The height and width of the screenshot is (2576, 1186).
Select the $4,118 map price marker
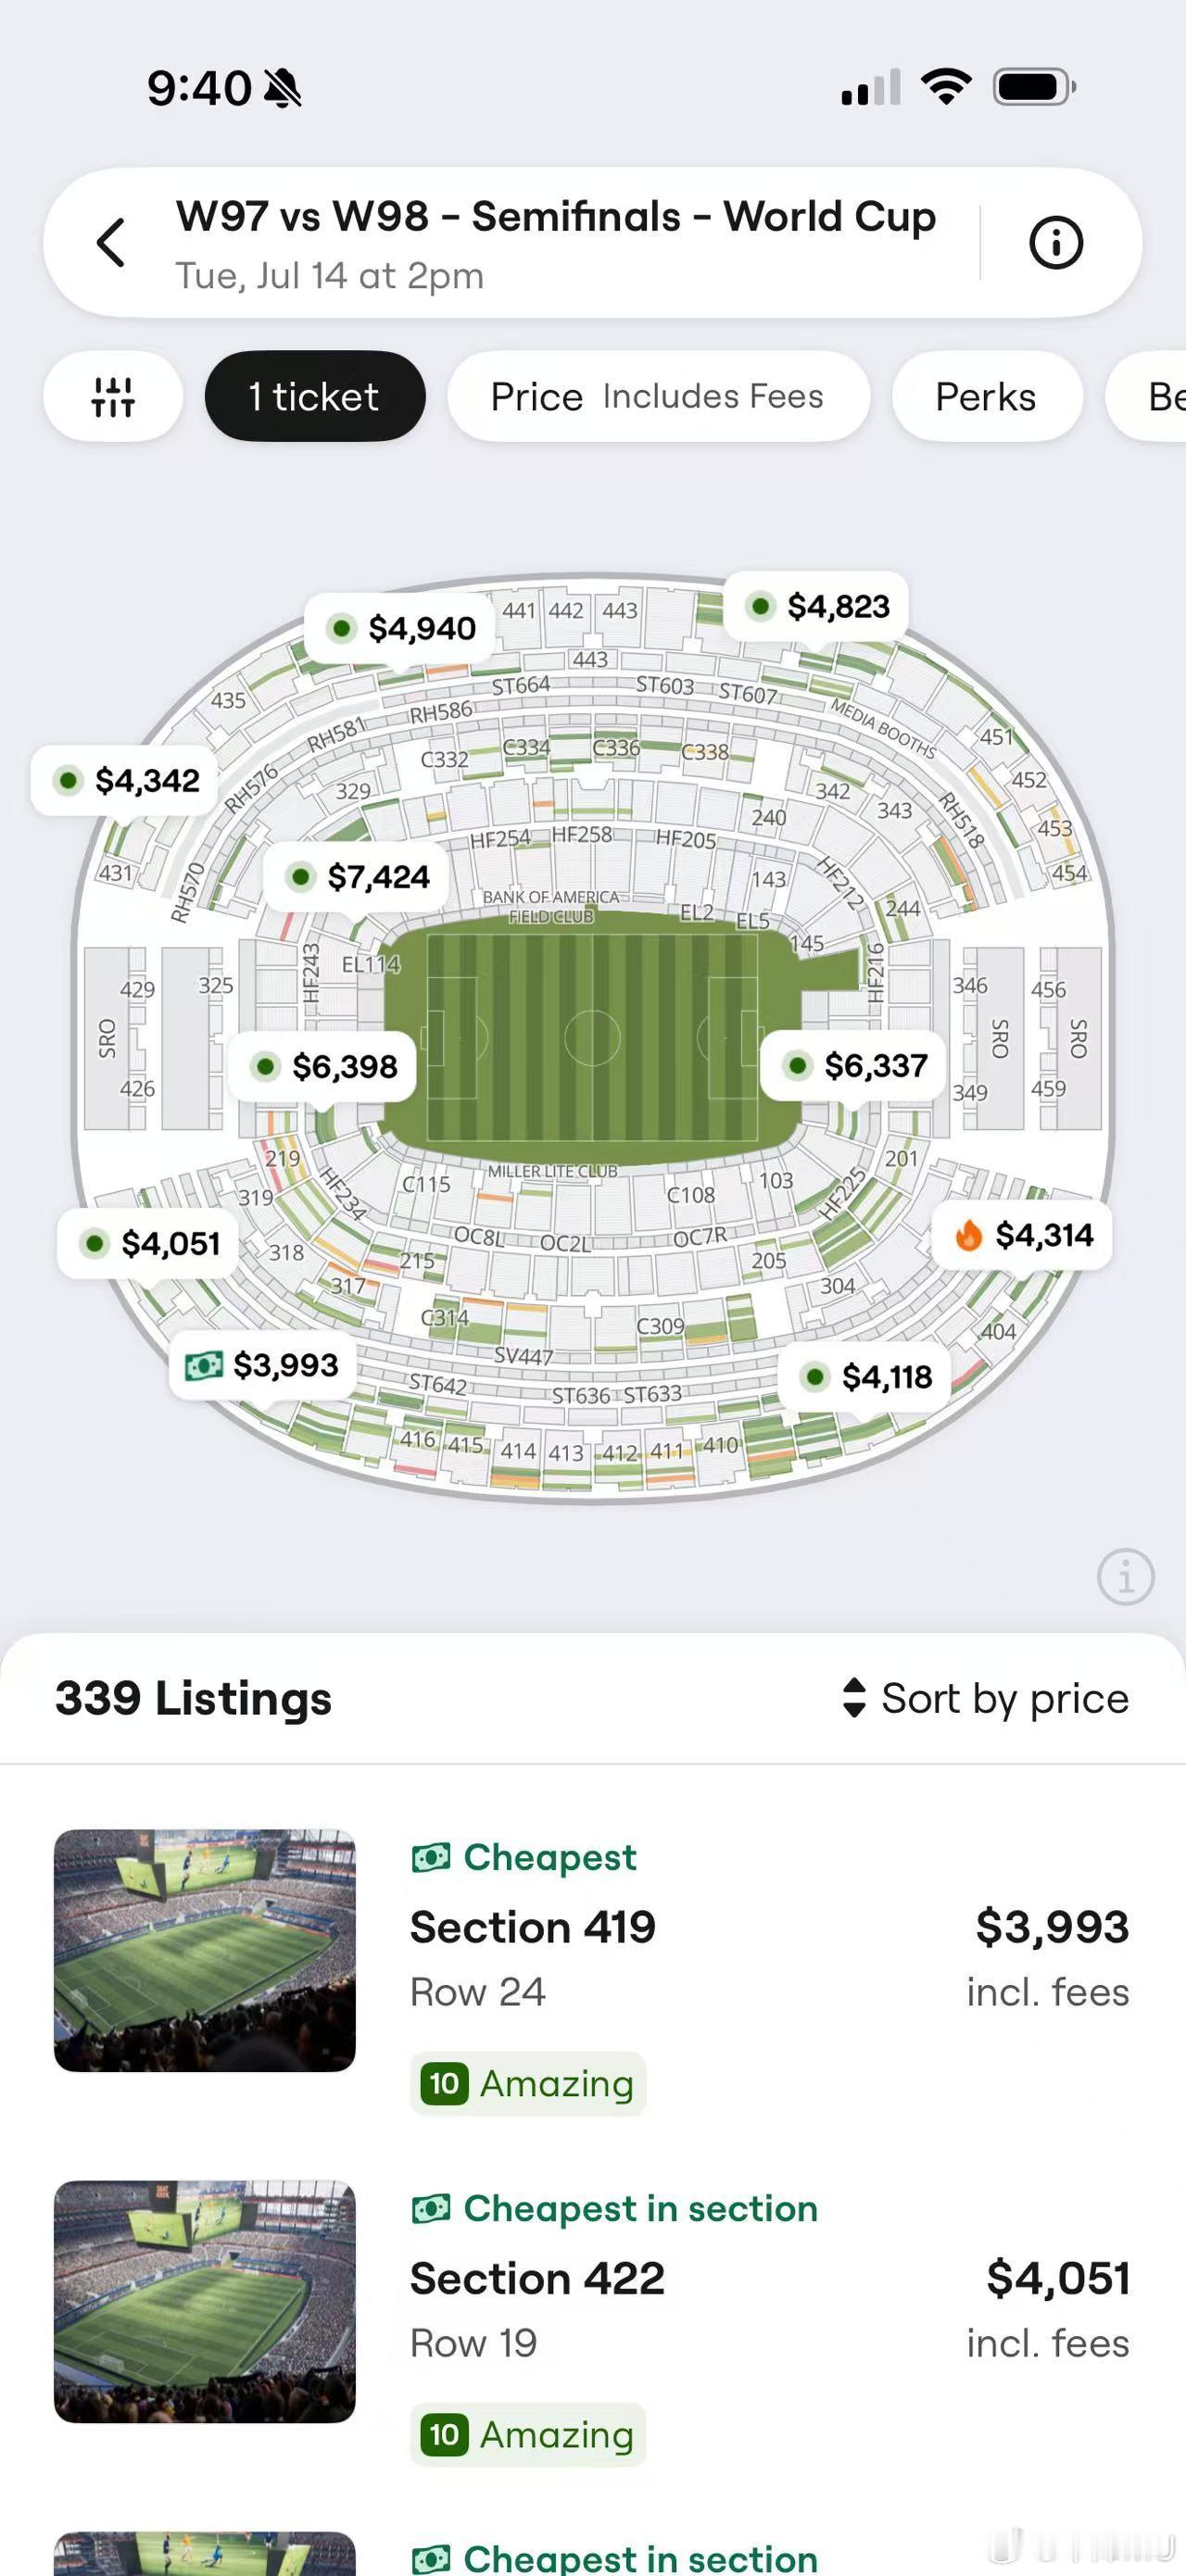coord(864,1377)
